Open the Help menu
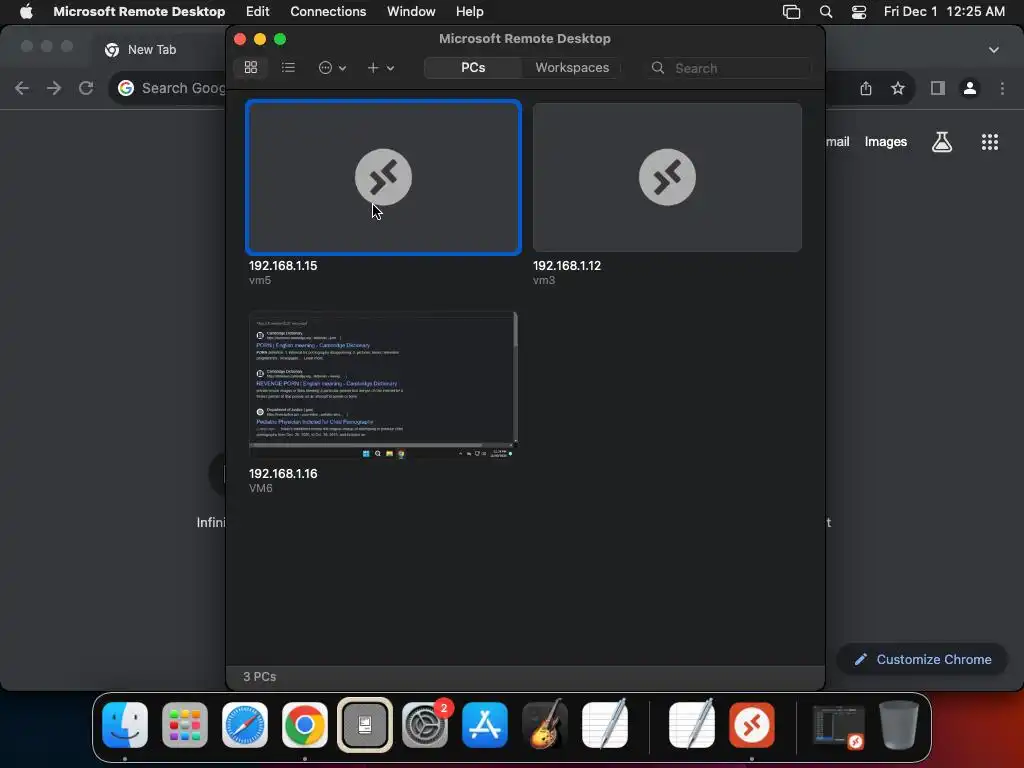Viewport: 1024px width, 768px height. [470, 11]
